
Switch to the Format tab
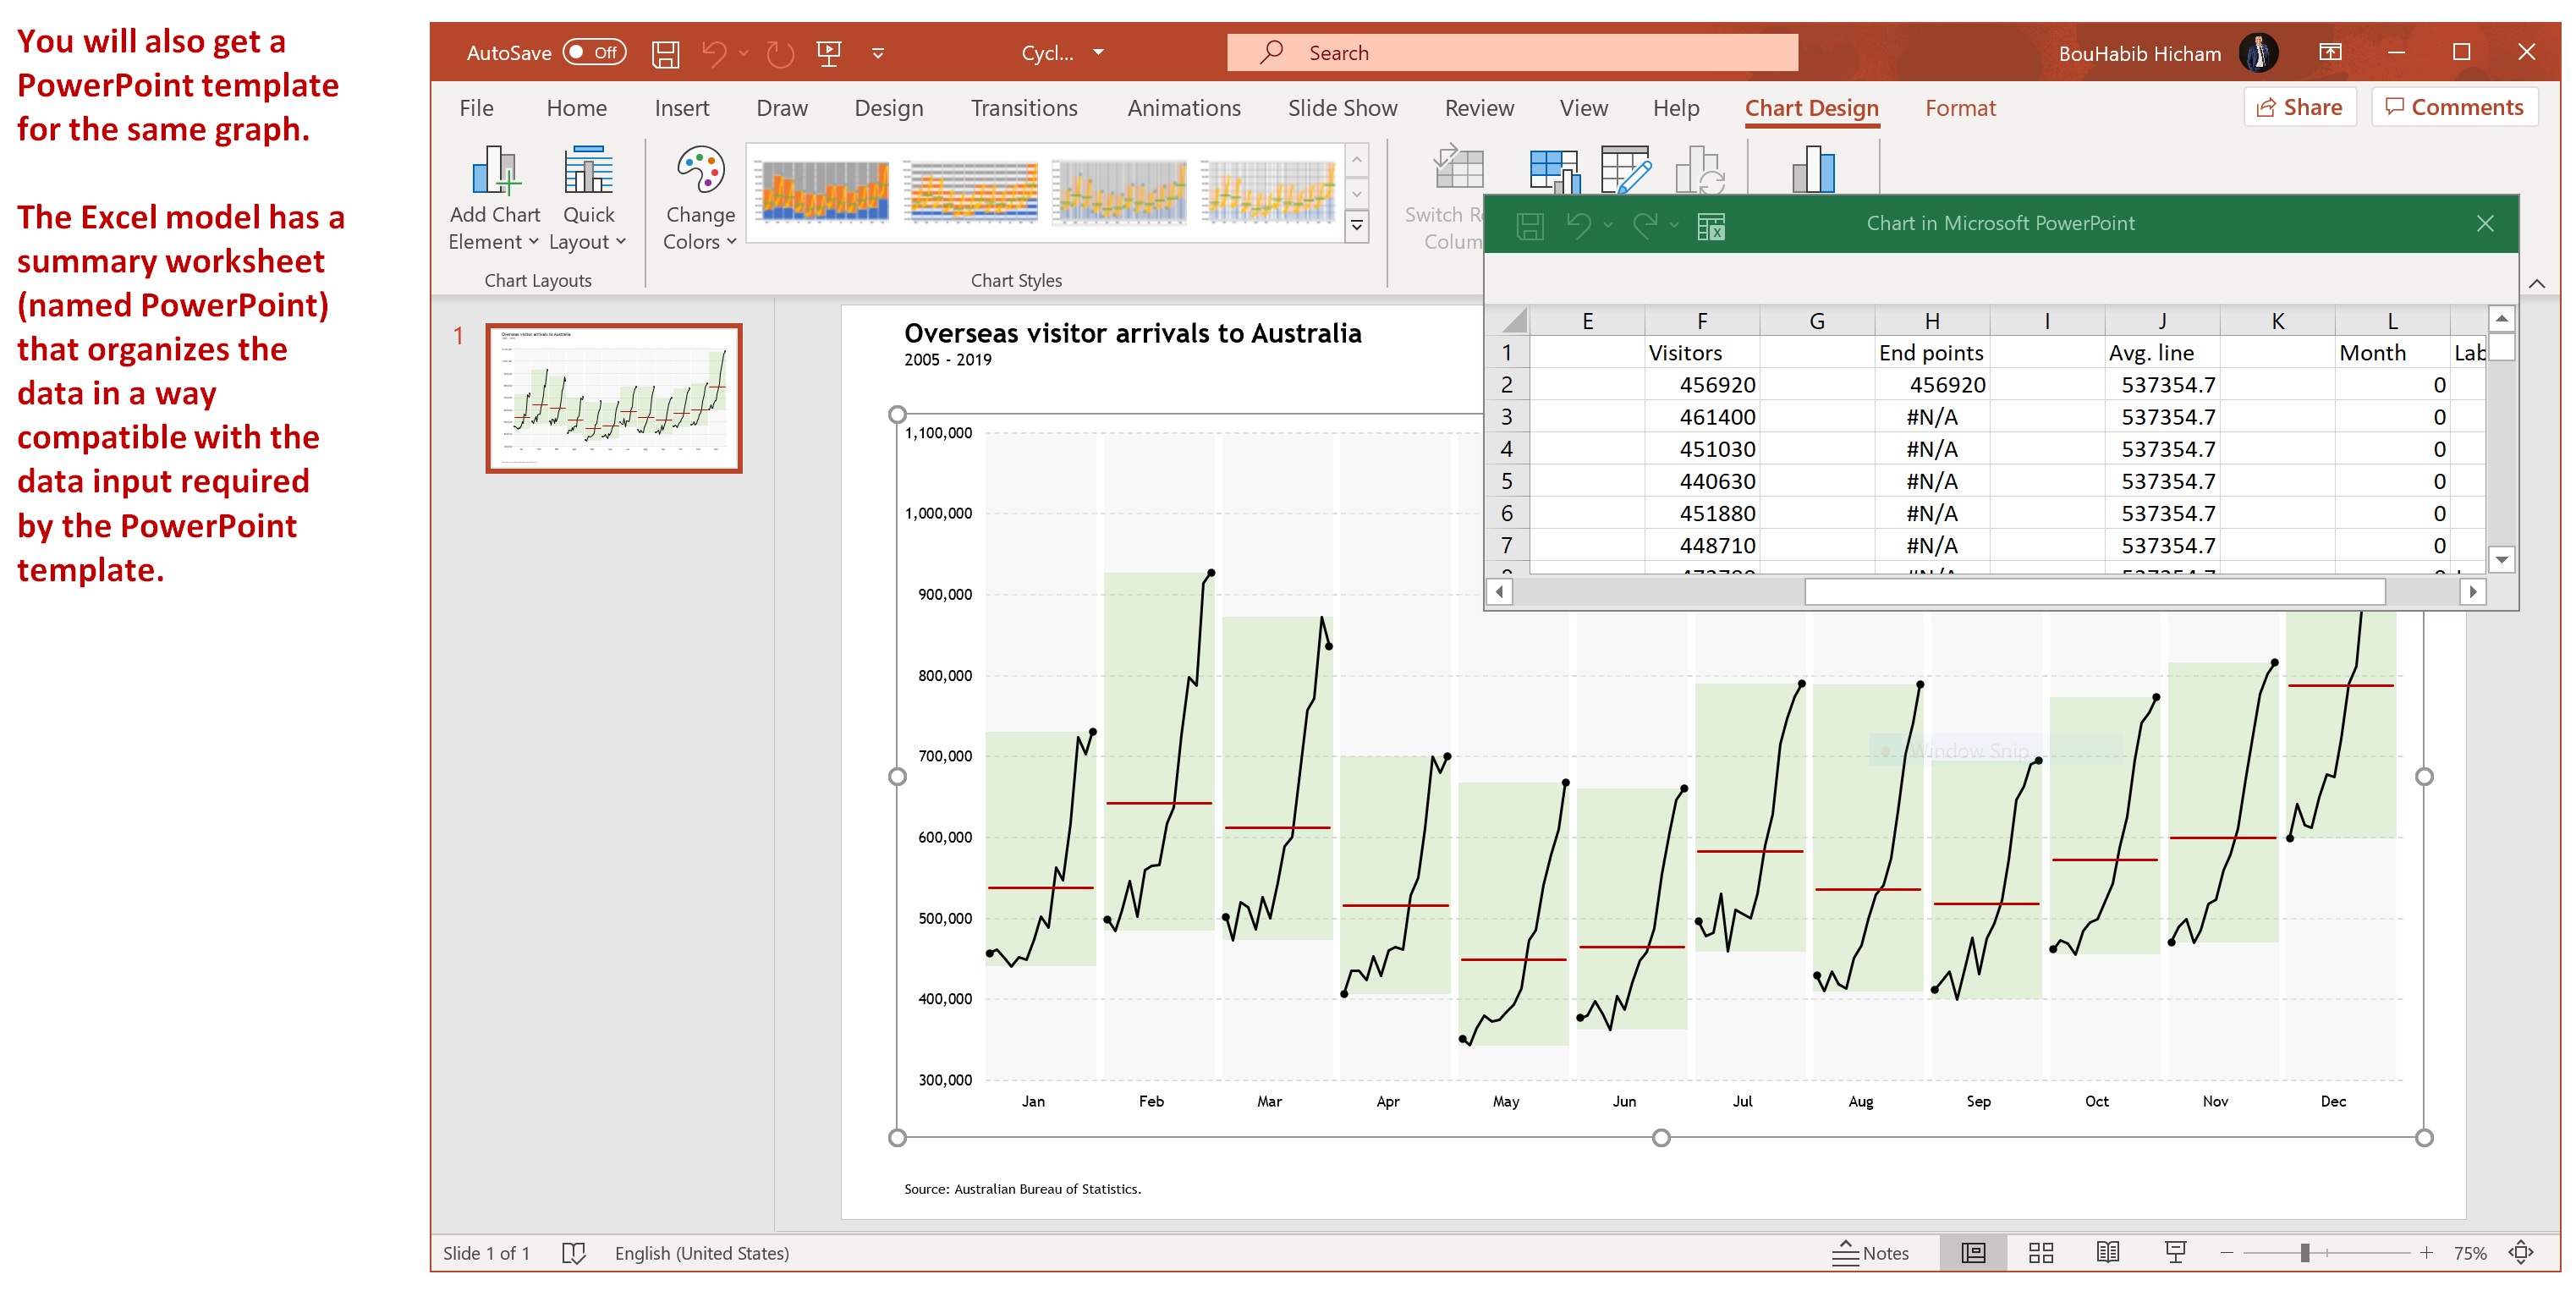point(1960,108)
